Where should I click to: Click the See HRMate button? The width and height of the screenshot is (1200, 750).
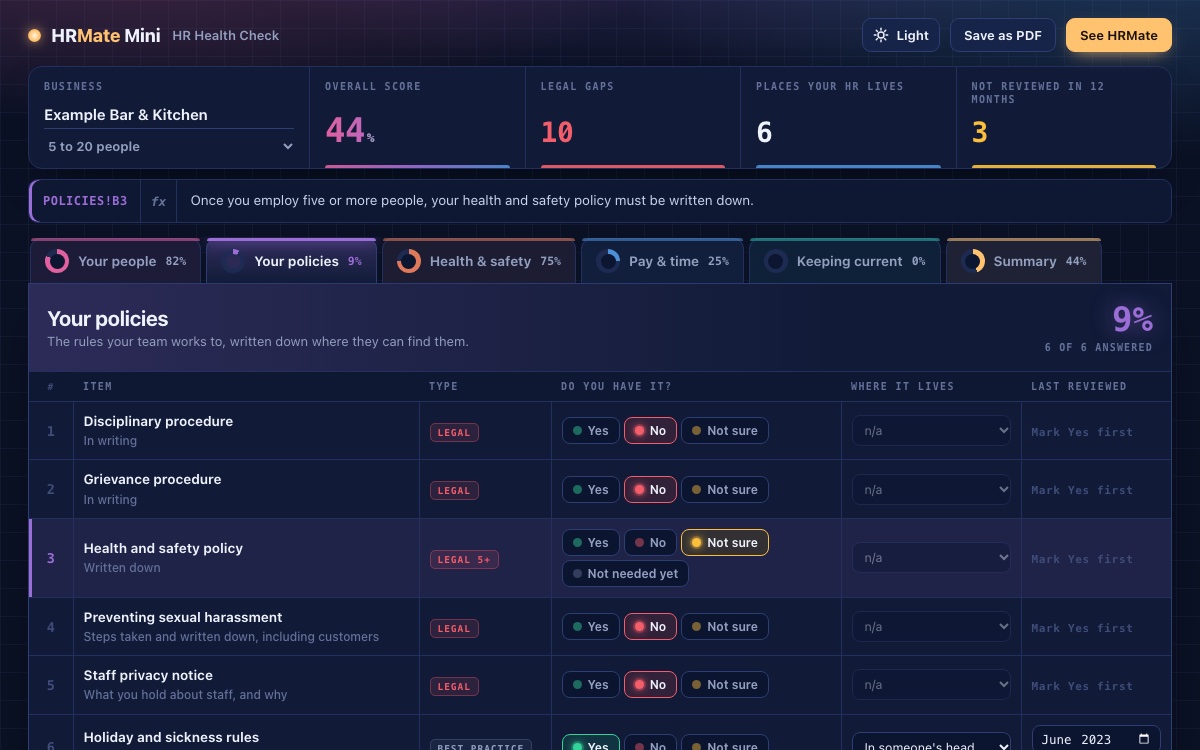pyautogui.click(x=1119, y=35)
